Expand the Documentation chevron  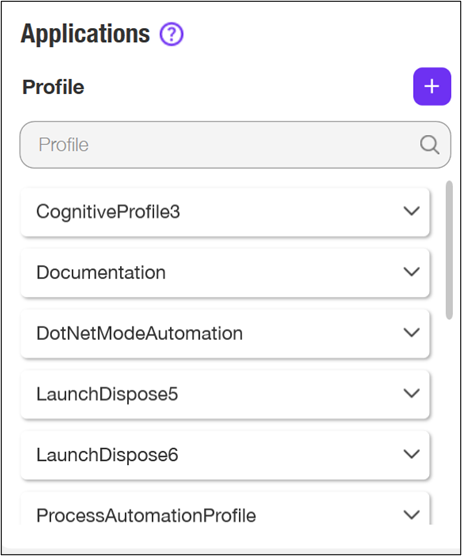click(411, 272)
